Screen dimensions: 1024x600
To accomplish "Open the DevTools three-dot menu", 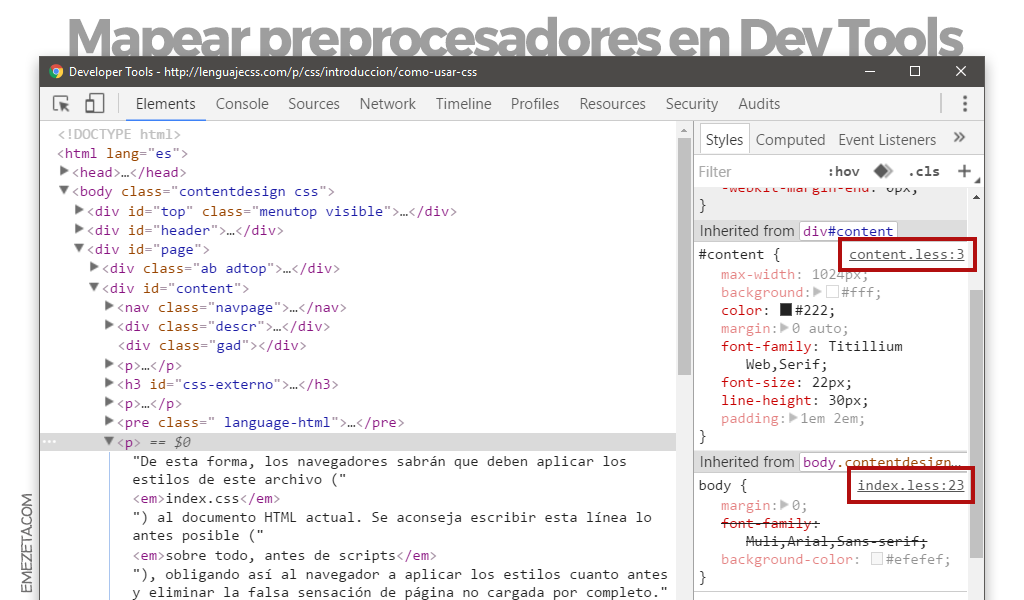I will point(965,103).
